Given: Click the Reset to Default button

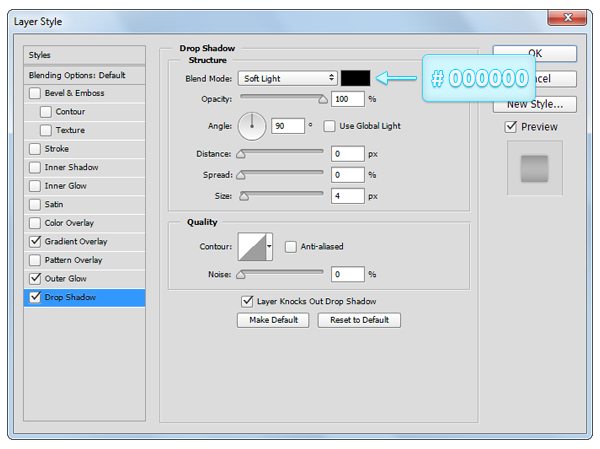Looking at the screenshot, I should point(359,320).
